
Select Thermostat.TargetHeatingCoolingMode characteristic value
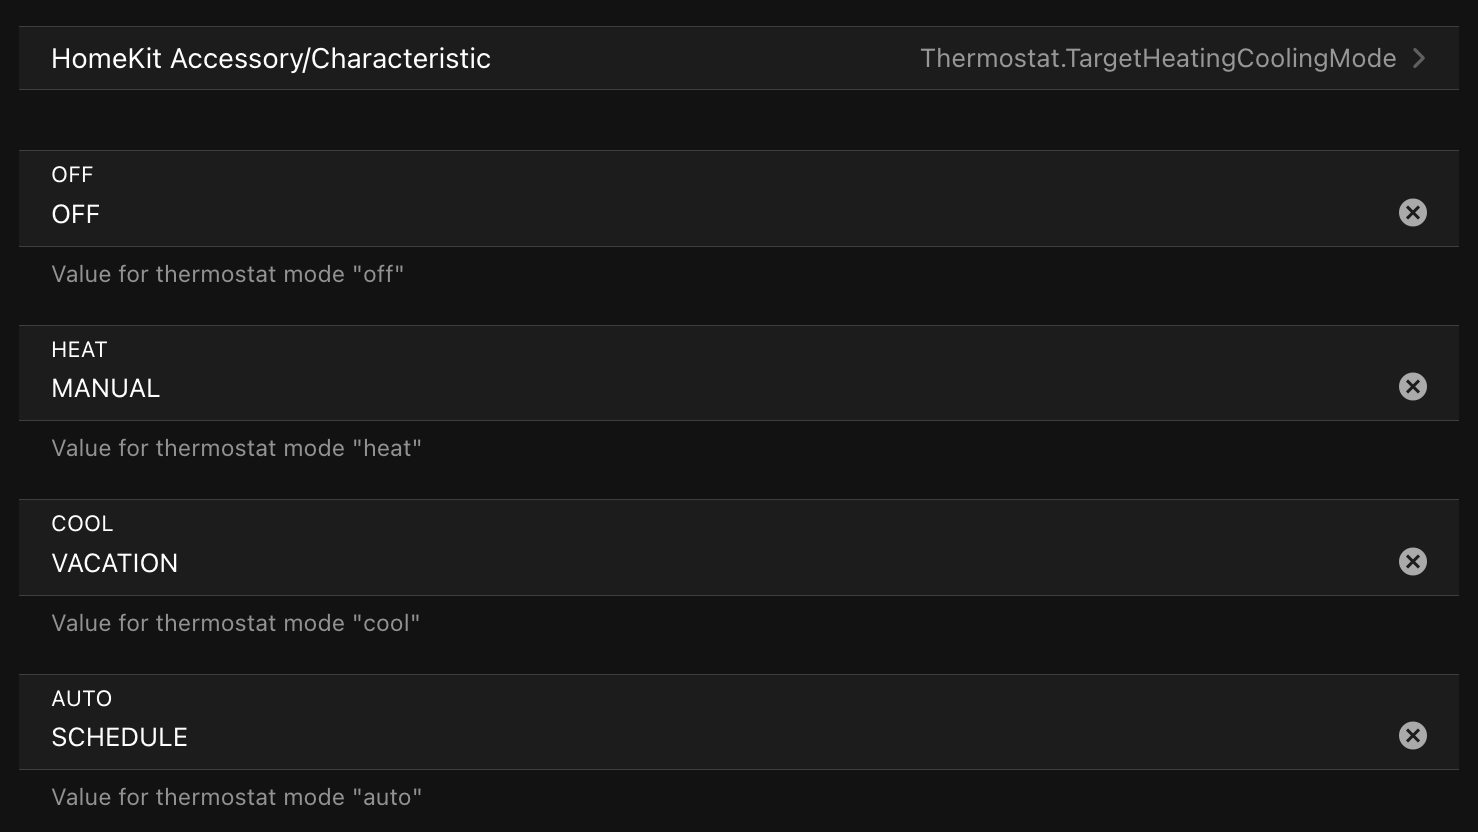coord(1158,59)
